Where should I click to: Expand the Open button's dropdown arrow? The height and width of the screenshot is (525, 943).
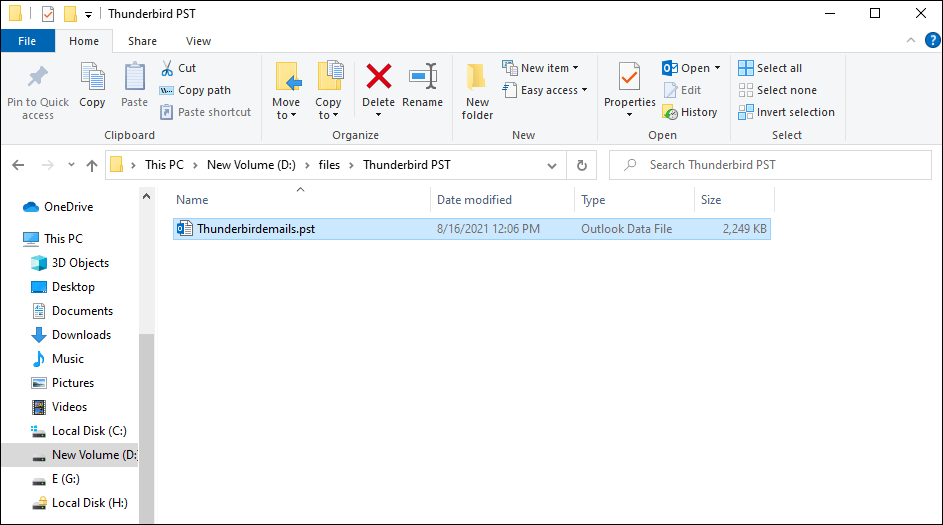pyautogui.click(x=717, y=68)
